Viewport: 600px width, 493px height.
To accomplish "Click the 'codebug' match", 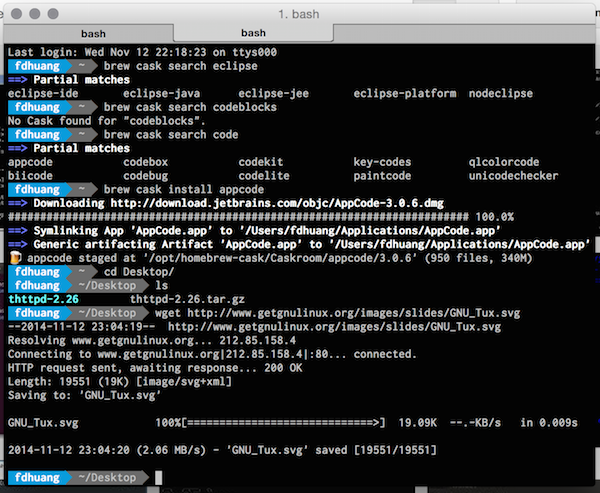I will 145,176.
